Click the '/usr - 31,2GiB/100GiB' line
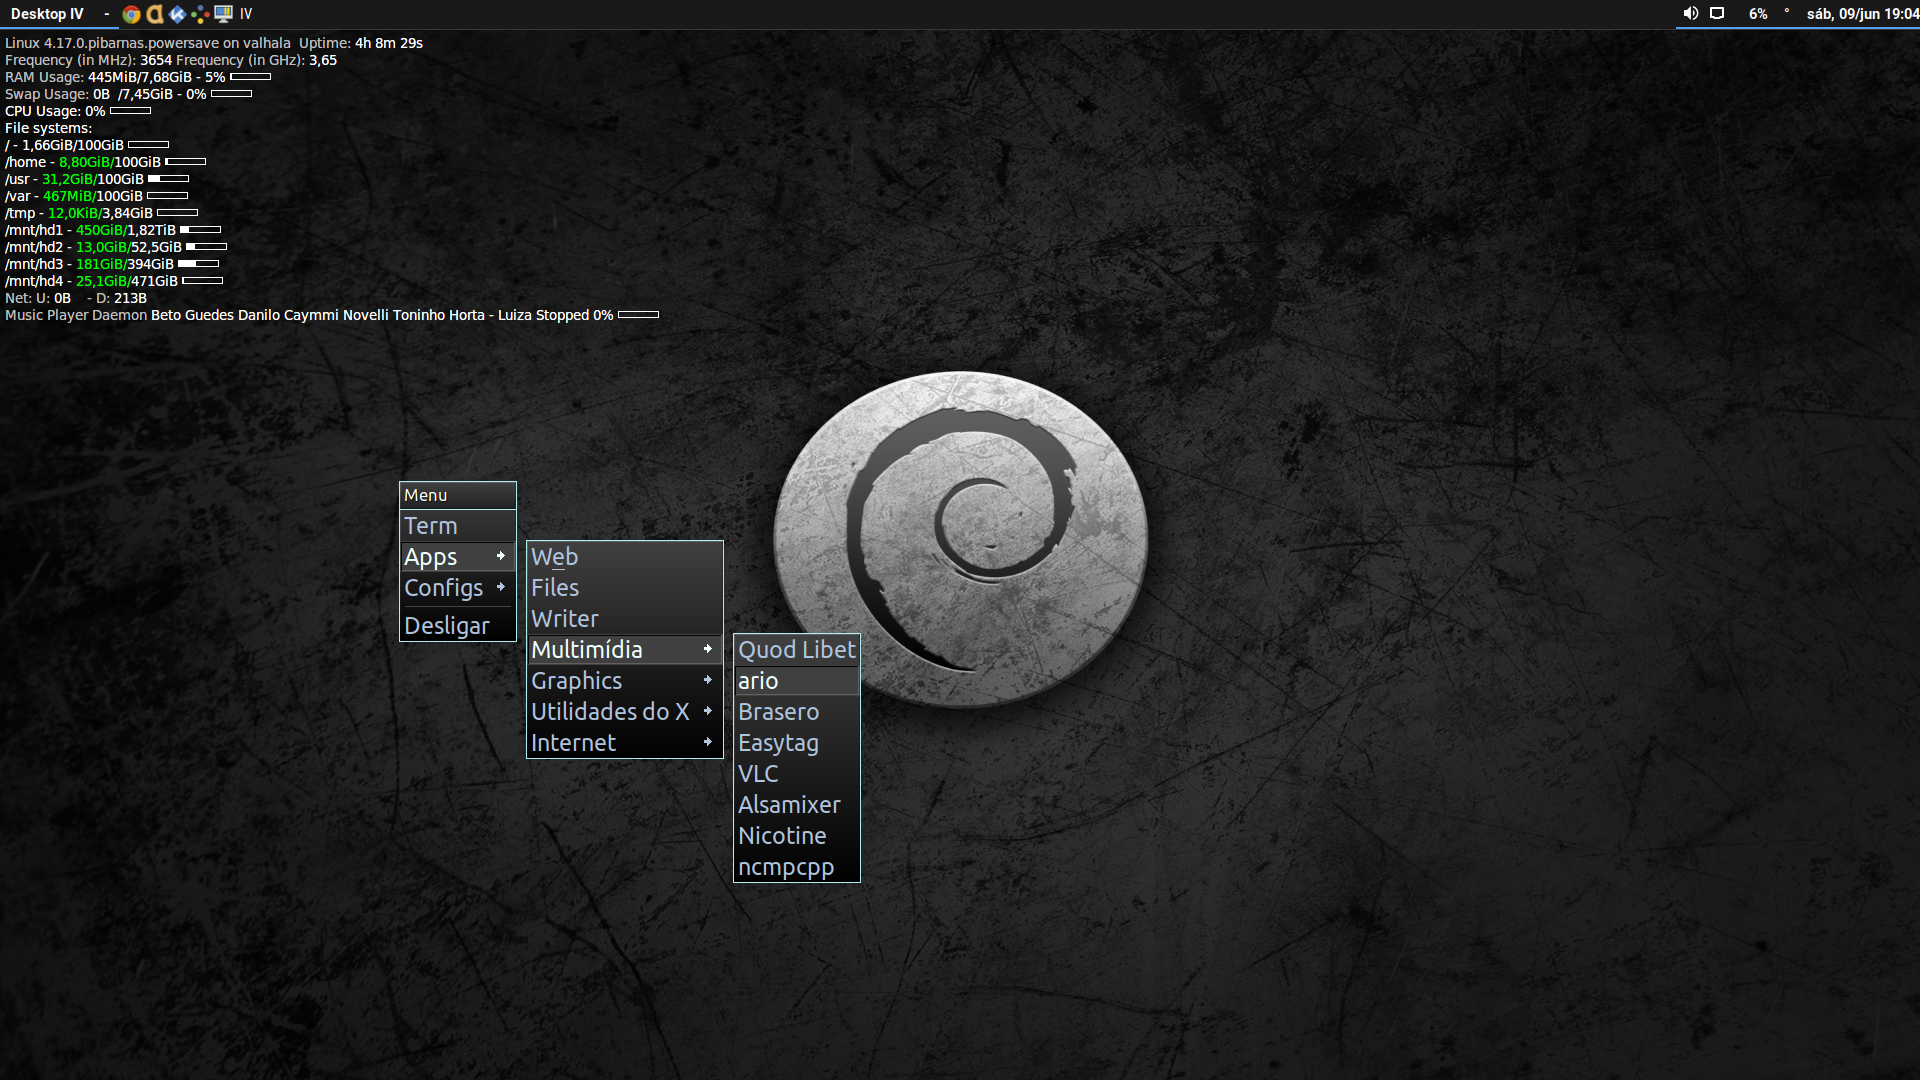 [x=97, y=179]
